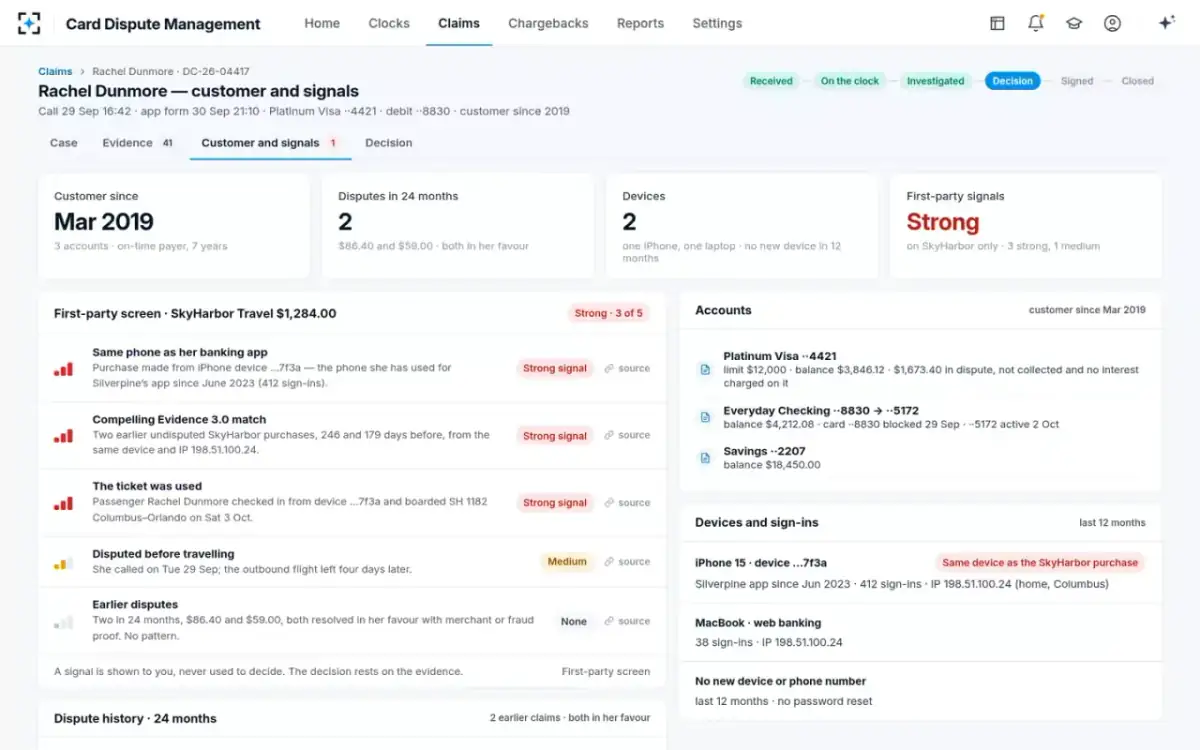The image size is (1200, 750).
Task: Click Platinum Visa account document icon
Action: coord(705,370)
